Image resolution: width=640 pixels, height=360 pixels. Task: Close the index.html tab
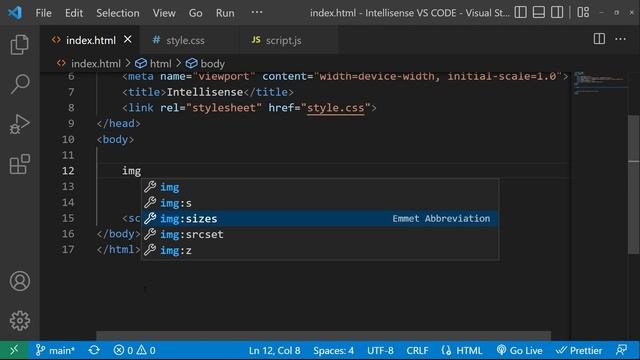pos(128,40)
